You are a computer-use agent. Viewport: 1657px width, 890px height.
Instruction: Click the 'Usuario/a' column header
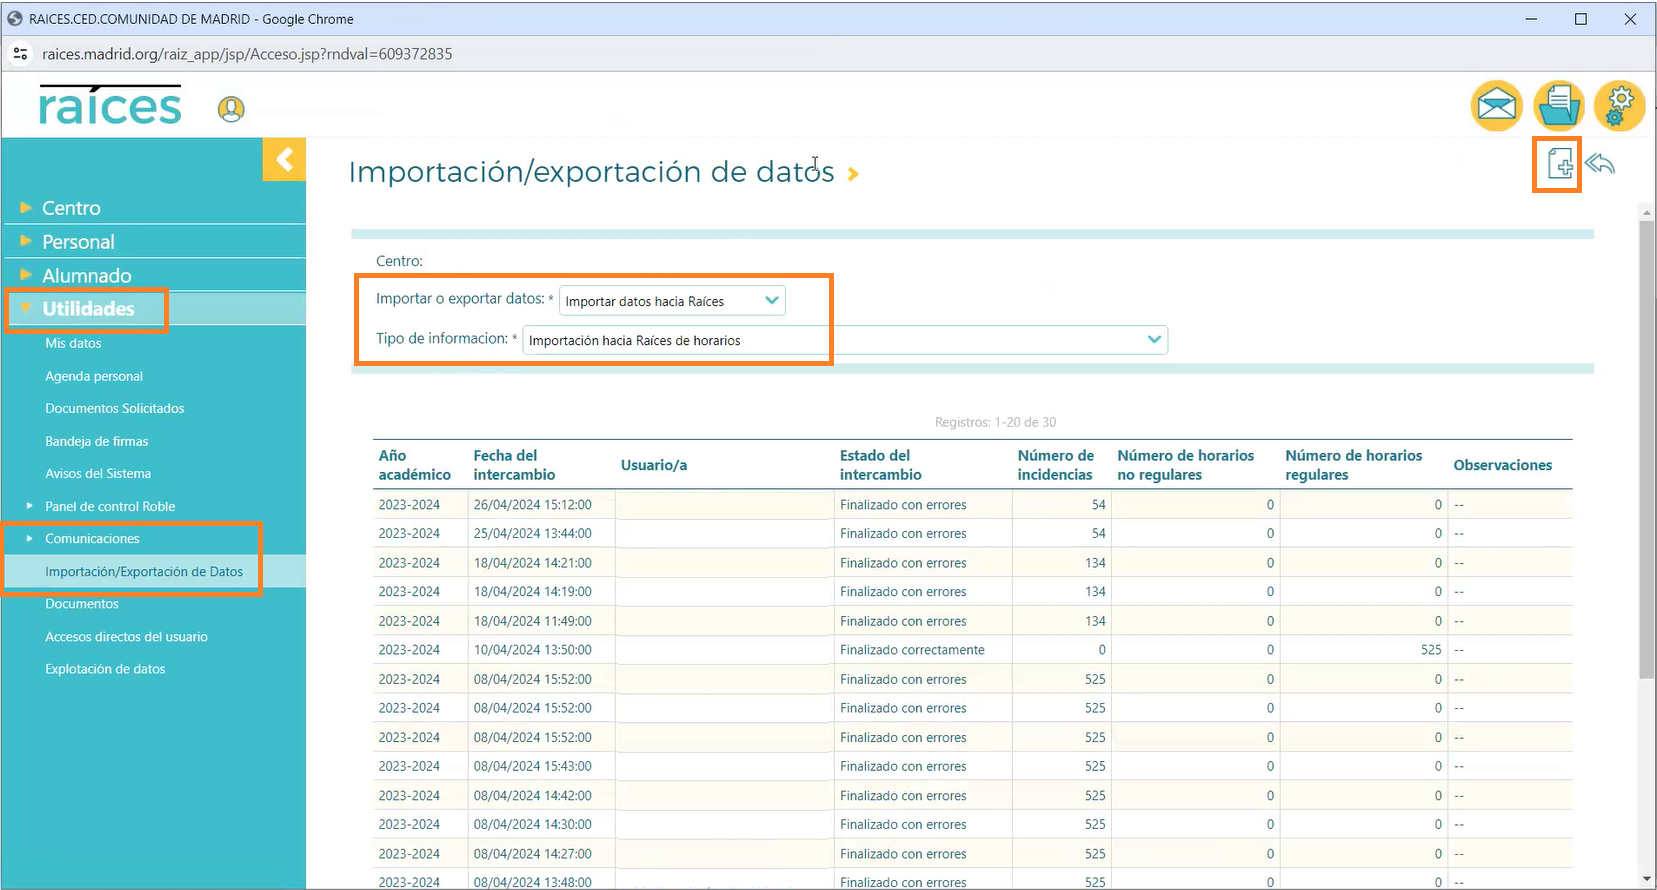click(654, 465)
